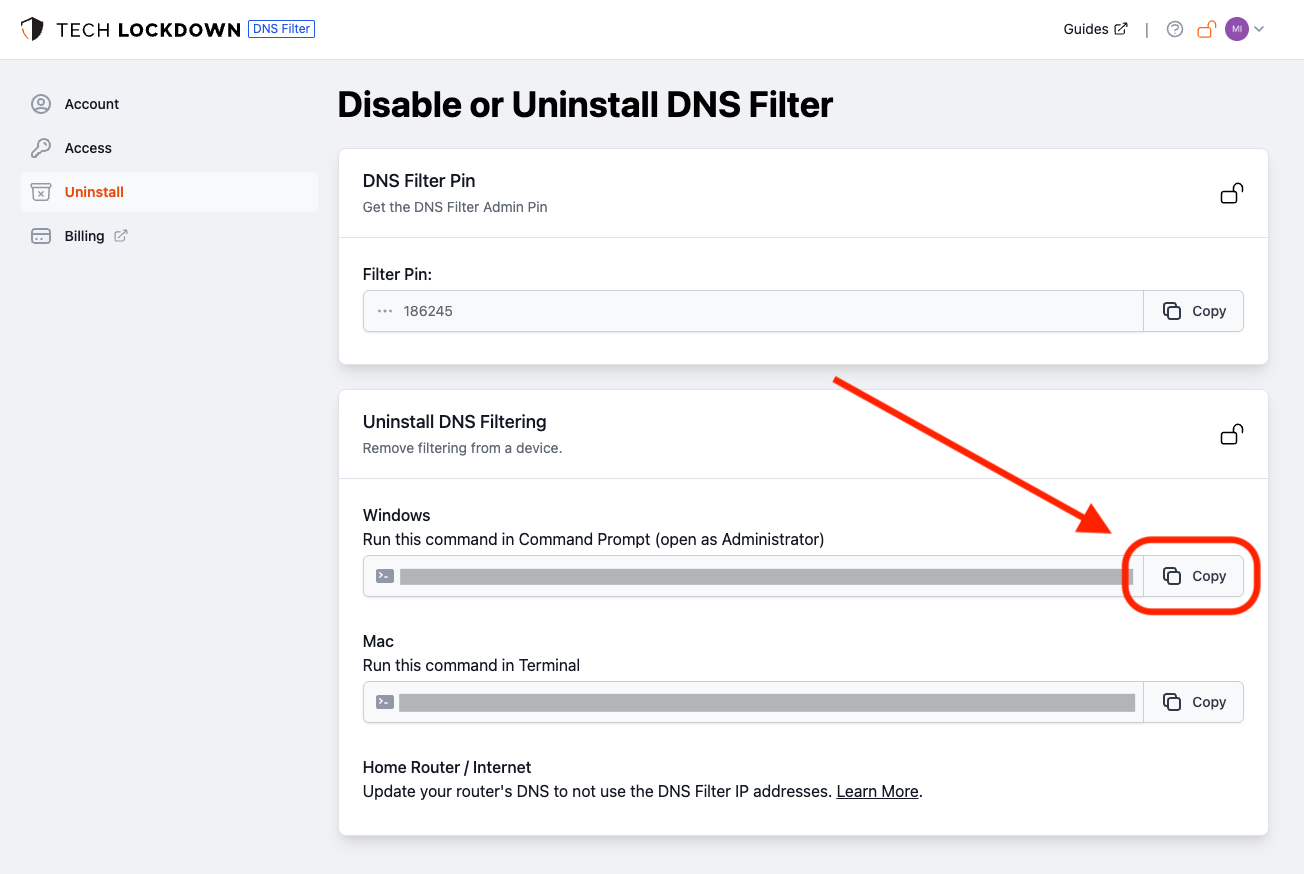Toggle the lock on Uninstall DNS Filtering card
This screenshot has height=874, width=1304.
pos(1232,434)
